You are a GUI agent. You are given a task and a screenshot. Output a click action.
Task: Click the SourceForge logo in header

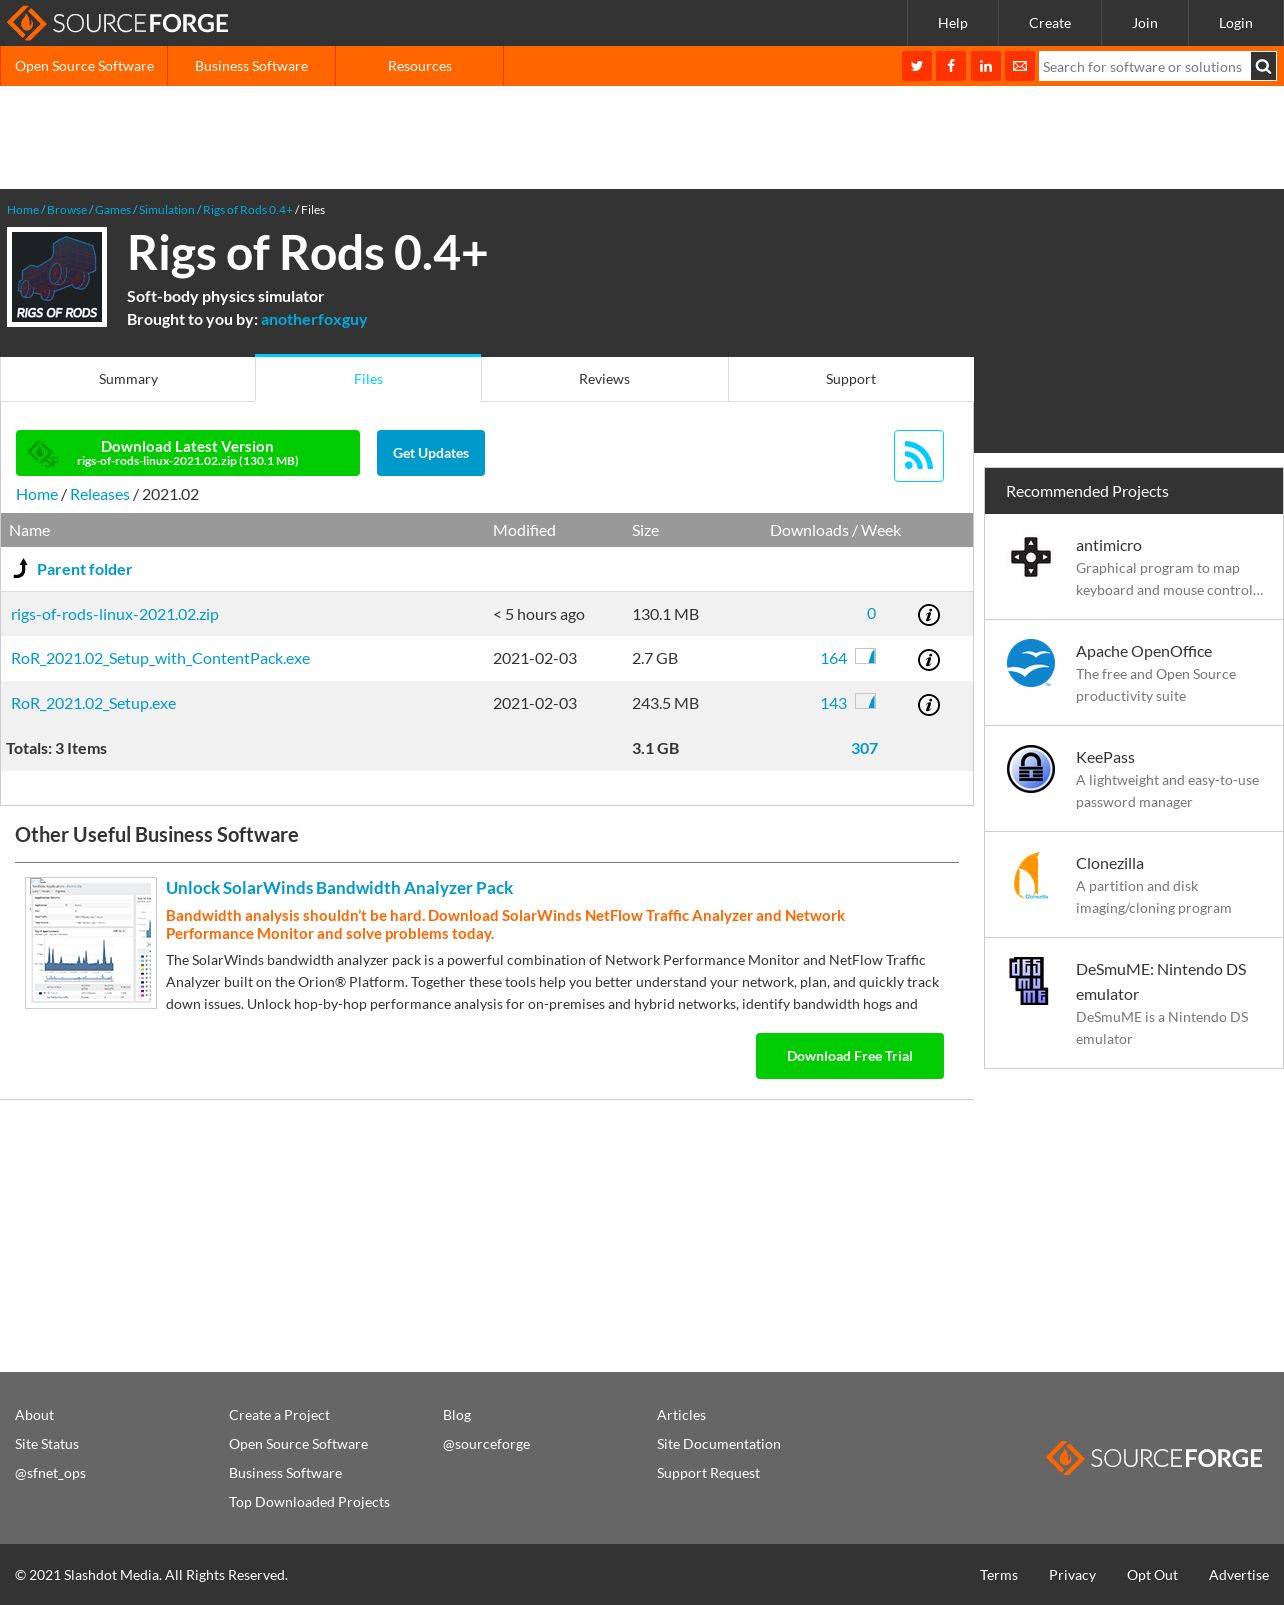[118, 23]
